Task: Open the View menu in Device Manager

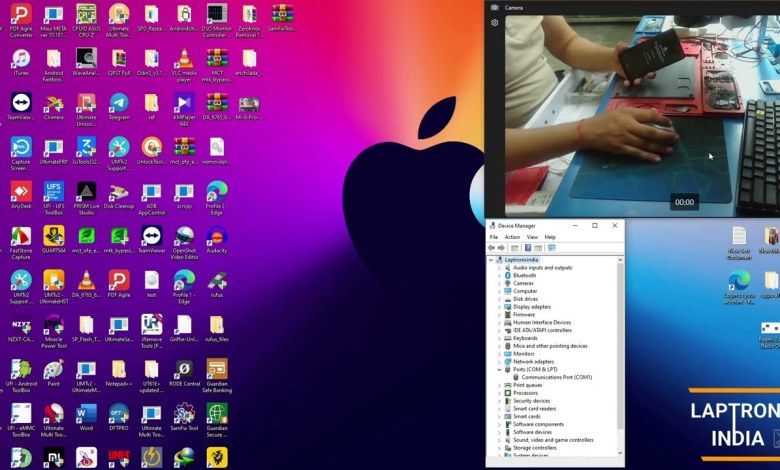Action: [532, 237]
